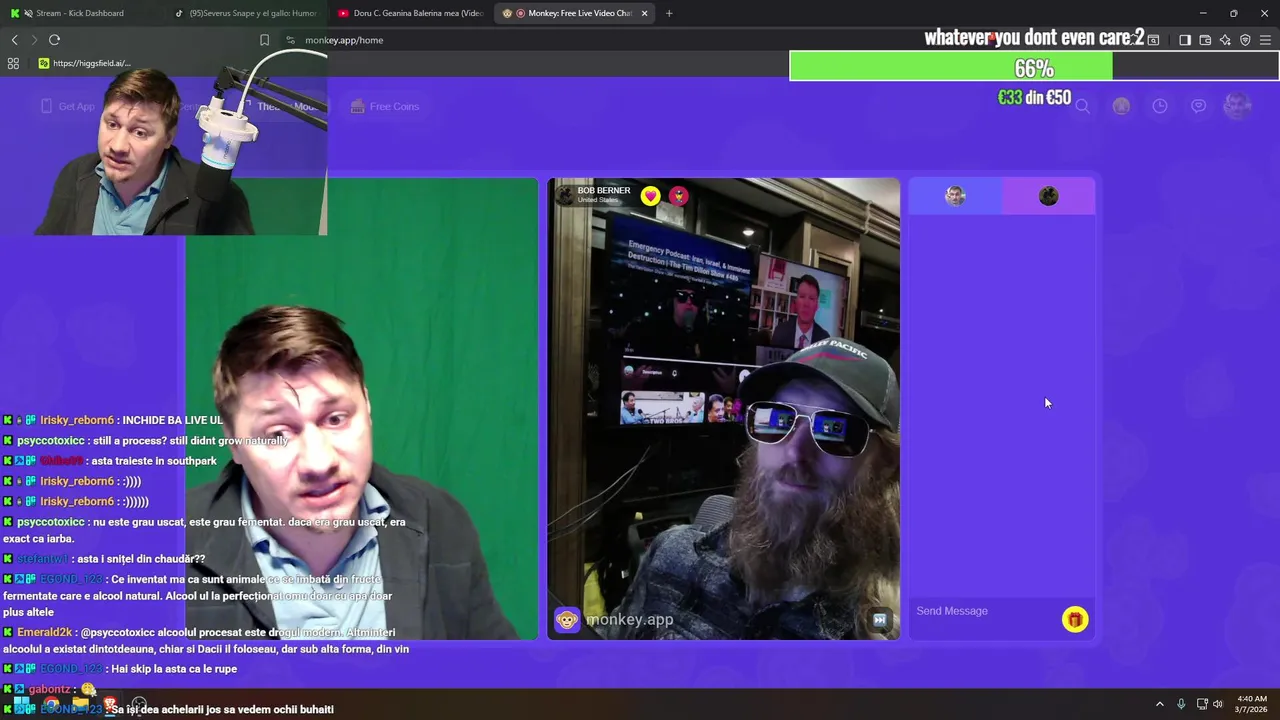Close the Monkey video chat tab
This screenshot has height=720, width=1280.
[644, 13]
